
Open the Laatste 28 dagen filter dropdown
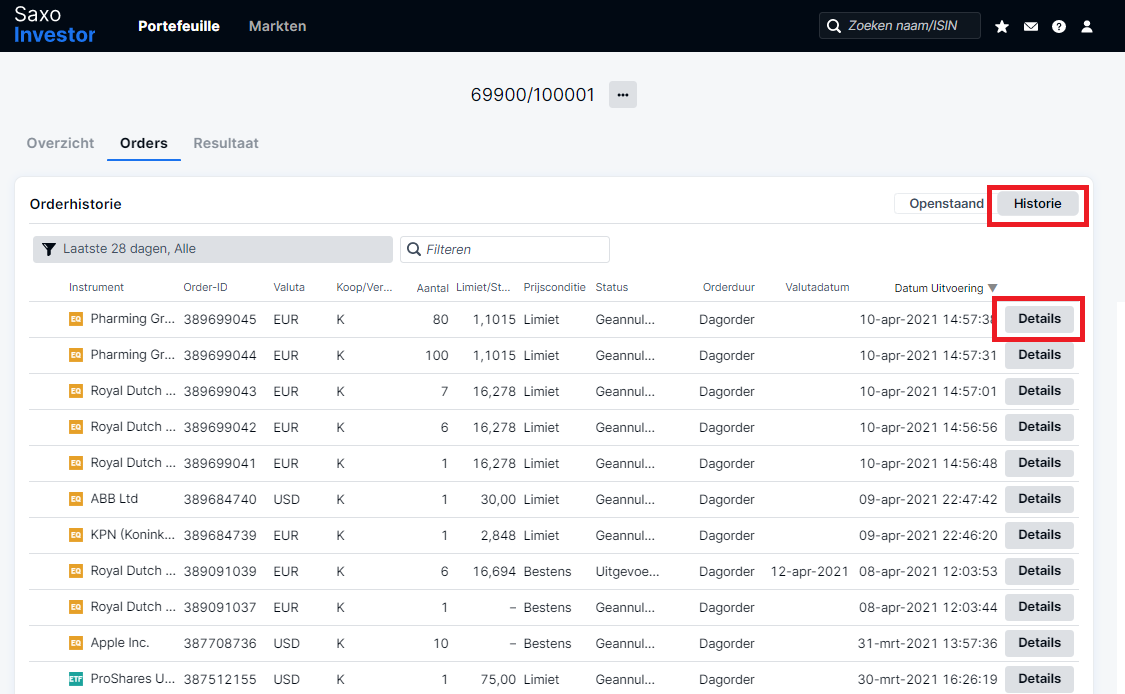pos(212,249)
